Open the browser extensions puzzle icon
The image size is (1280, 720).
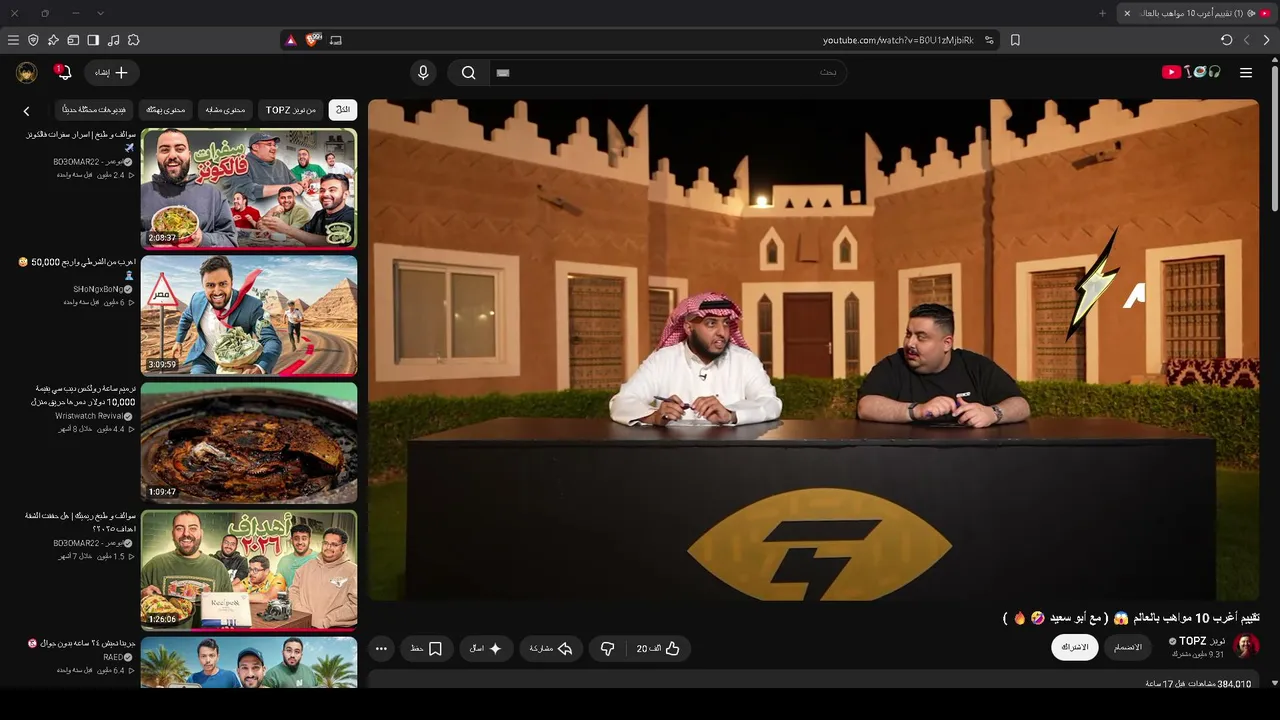coord(133,40)
